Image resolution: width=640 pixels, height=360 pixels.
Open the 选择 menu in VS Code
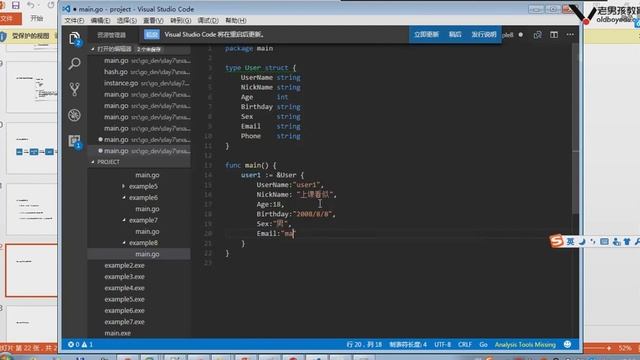tap(127, 20)
